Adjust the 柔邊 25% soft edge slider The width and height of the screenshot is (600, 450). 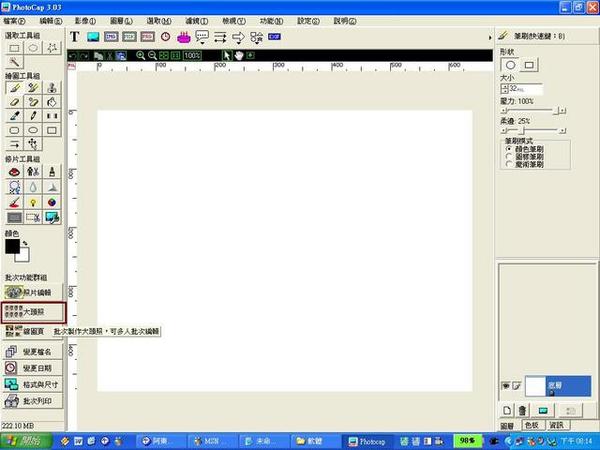533,131
